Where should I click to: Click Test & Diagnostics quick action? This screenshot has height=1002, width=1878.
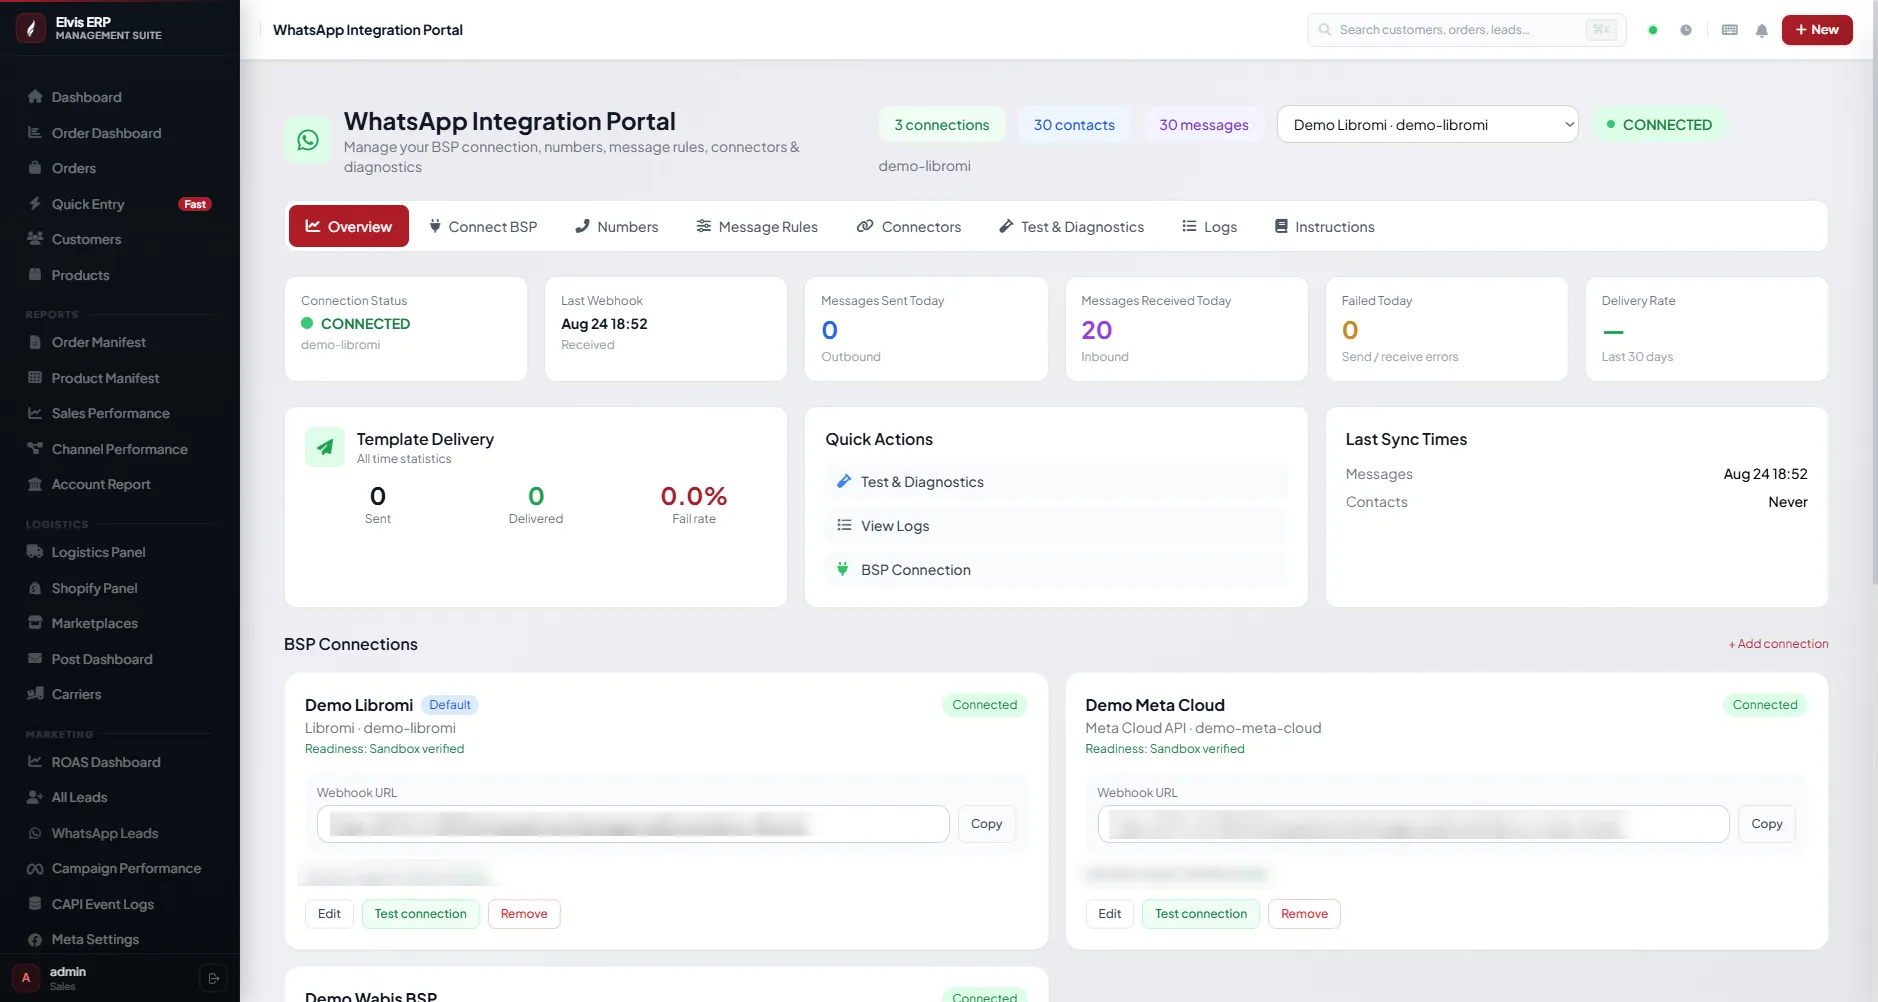pyautogui.click(x=1056, y=482)
